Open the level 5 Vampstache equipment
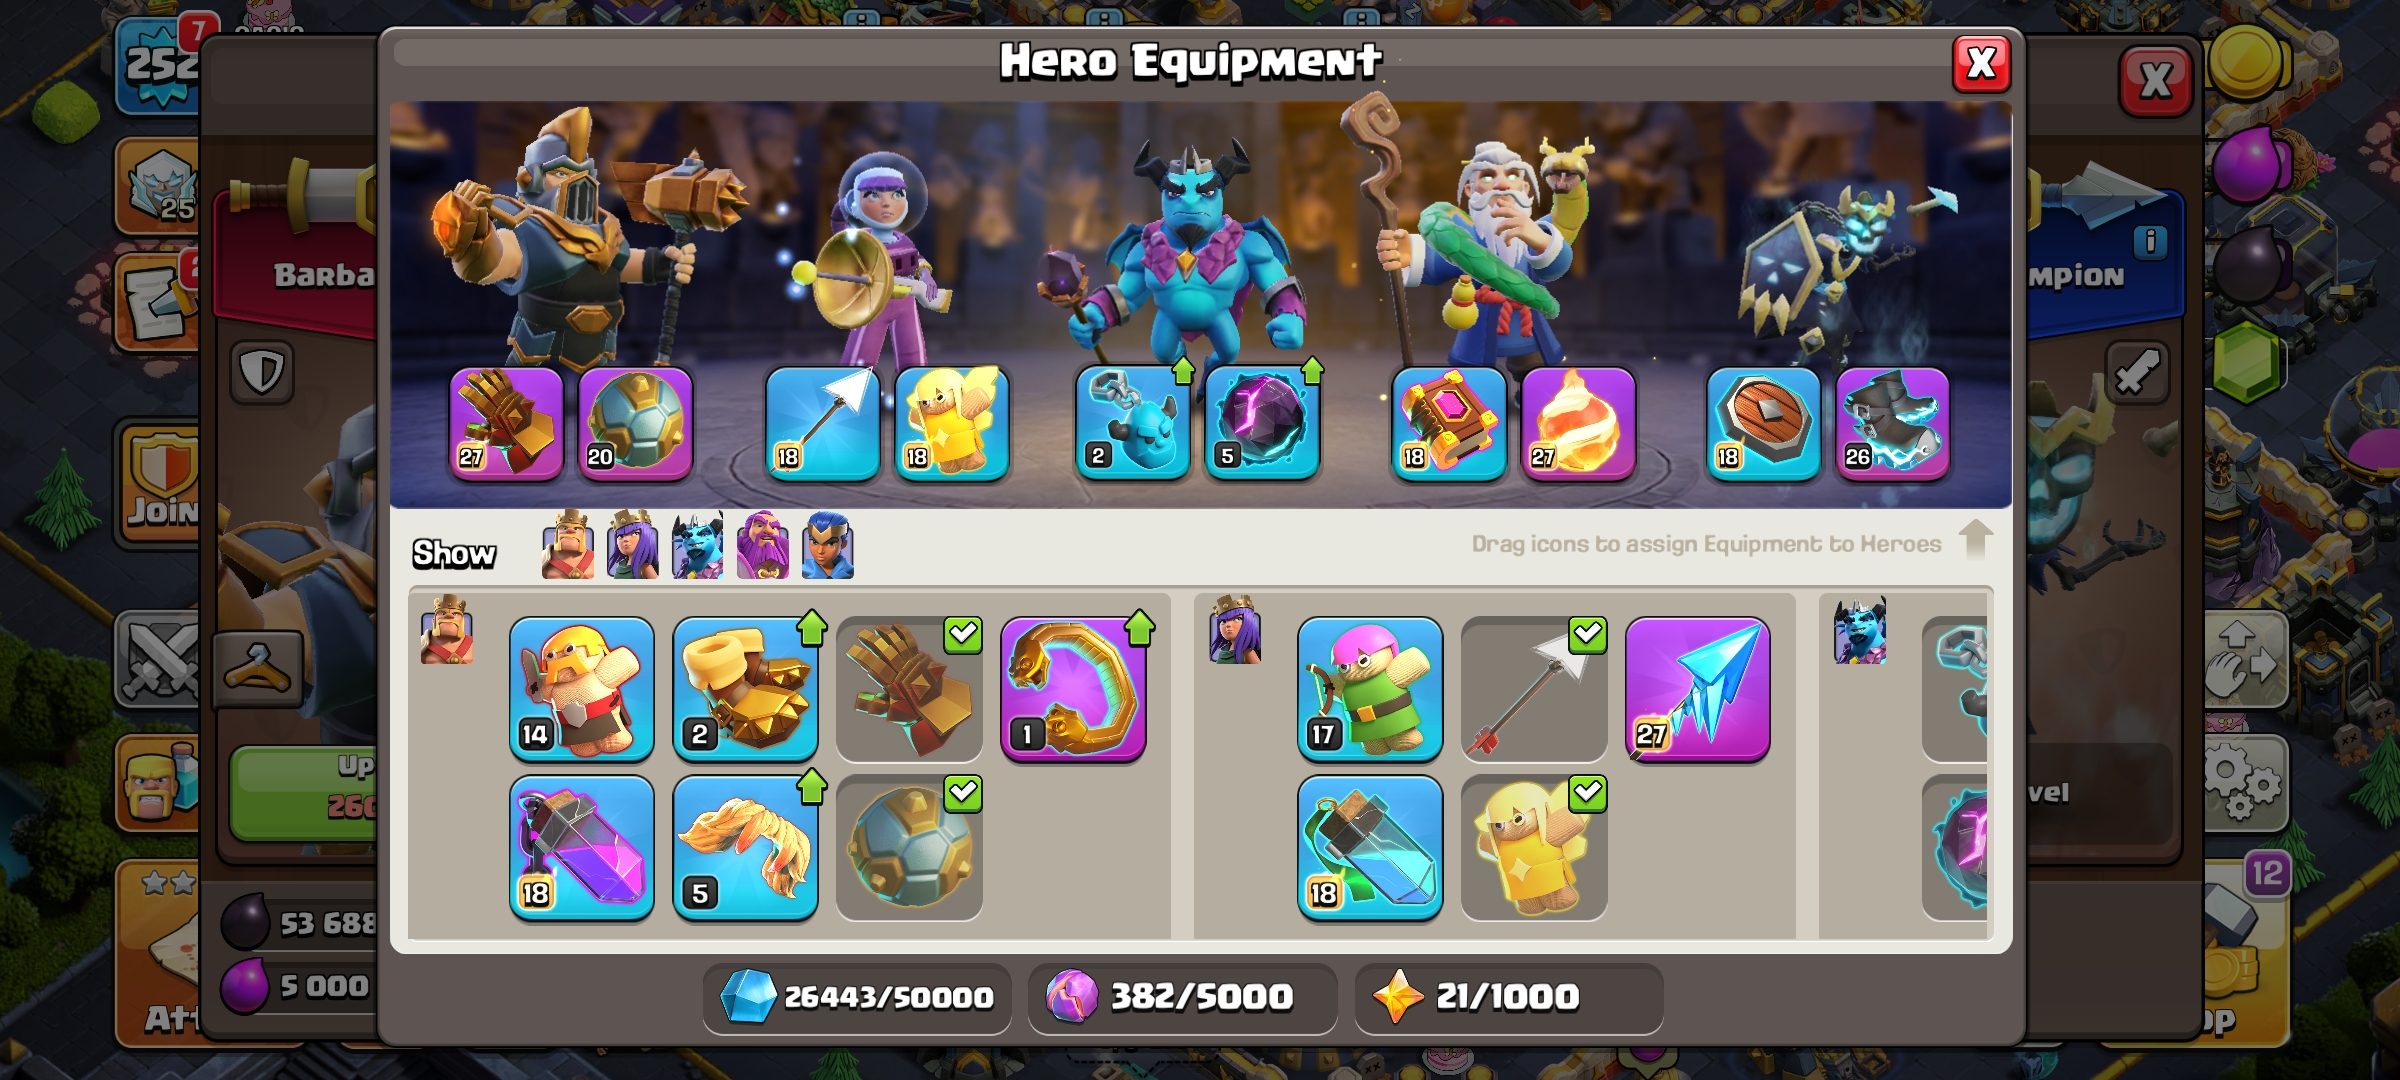2400x1080 pixels. tap(746, 847)
